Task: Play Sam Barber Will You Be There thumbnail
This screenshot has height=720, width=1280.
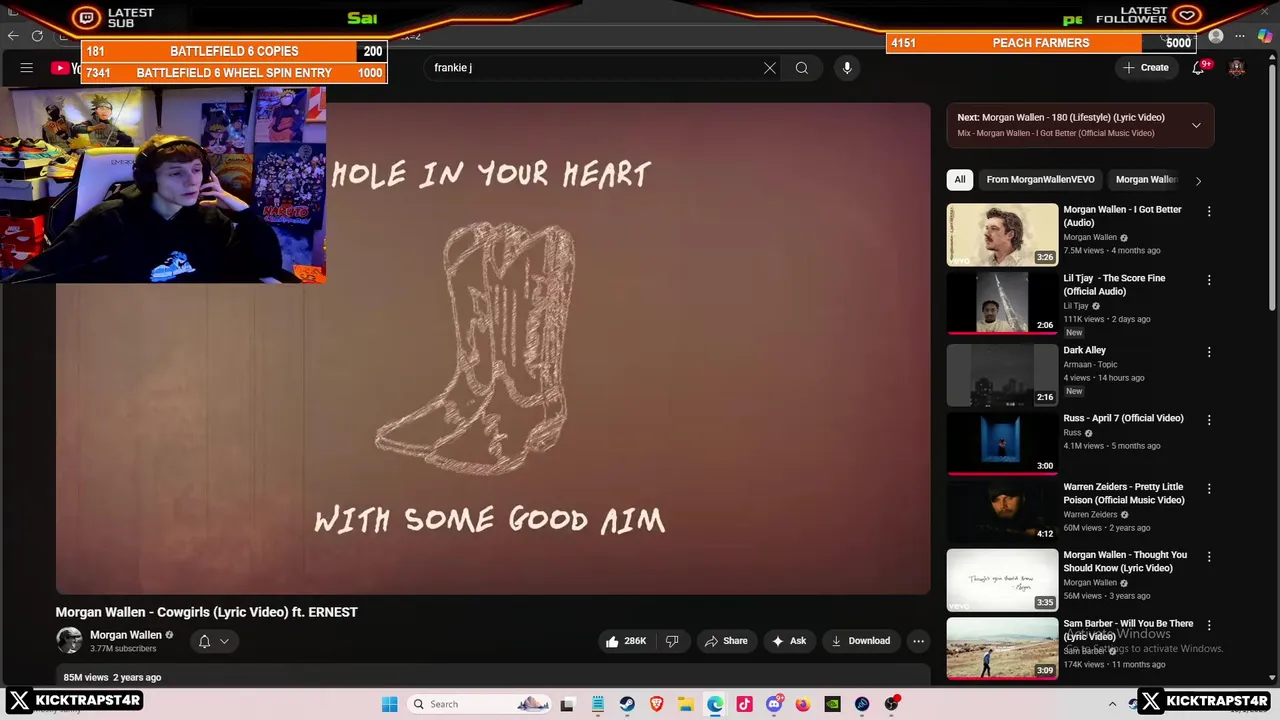Action: click(x=1002, y=648)
